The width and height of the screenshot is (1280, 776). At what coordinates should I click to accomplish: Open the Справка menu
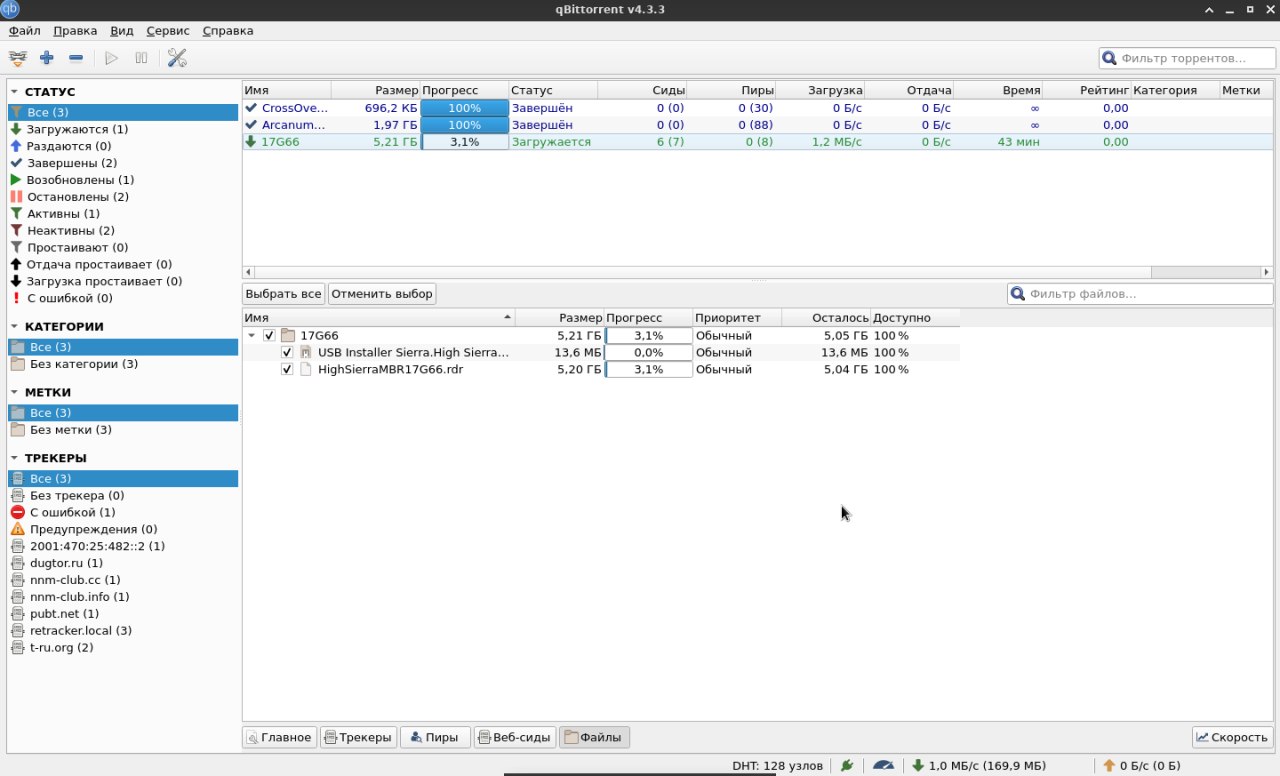[x=227, y=31]
